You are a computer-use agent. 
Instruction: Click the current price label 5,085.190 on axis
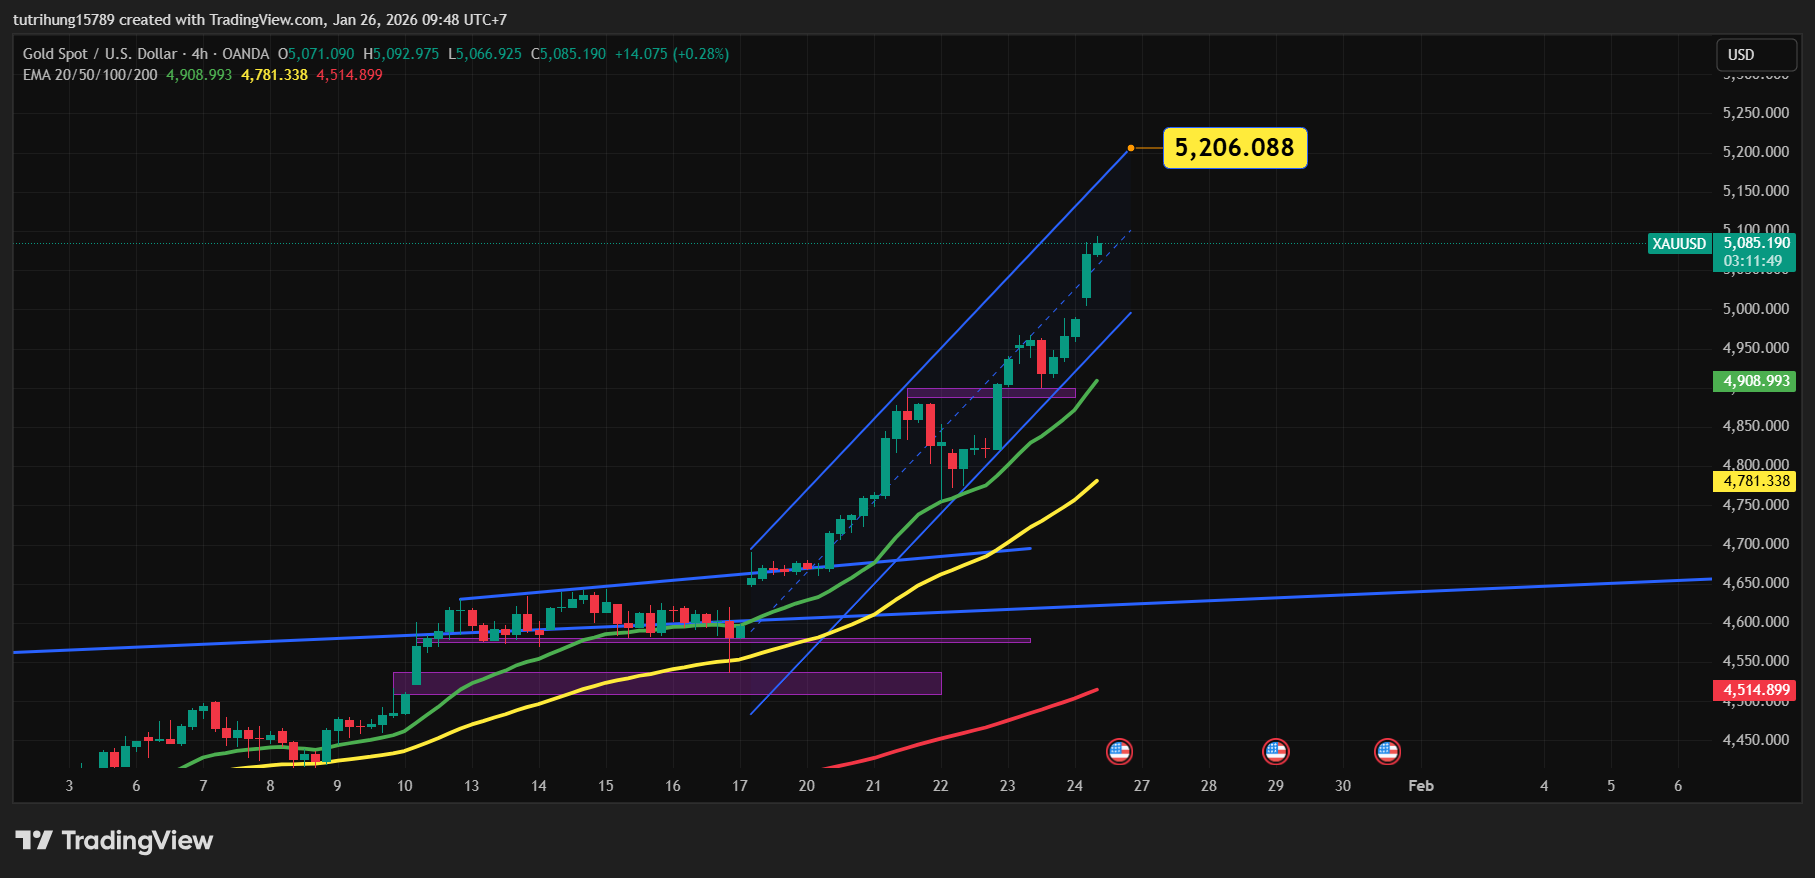tap(1756, 243)
